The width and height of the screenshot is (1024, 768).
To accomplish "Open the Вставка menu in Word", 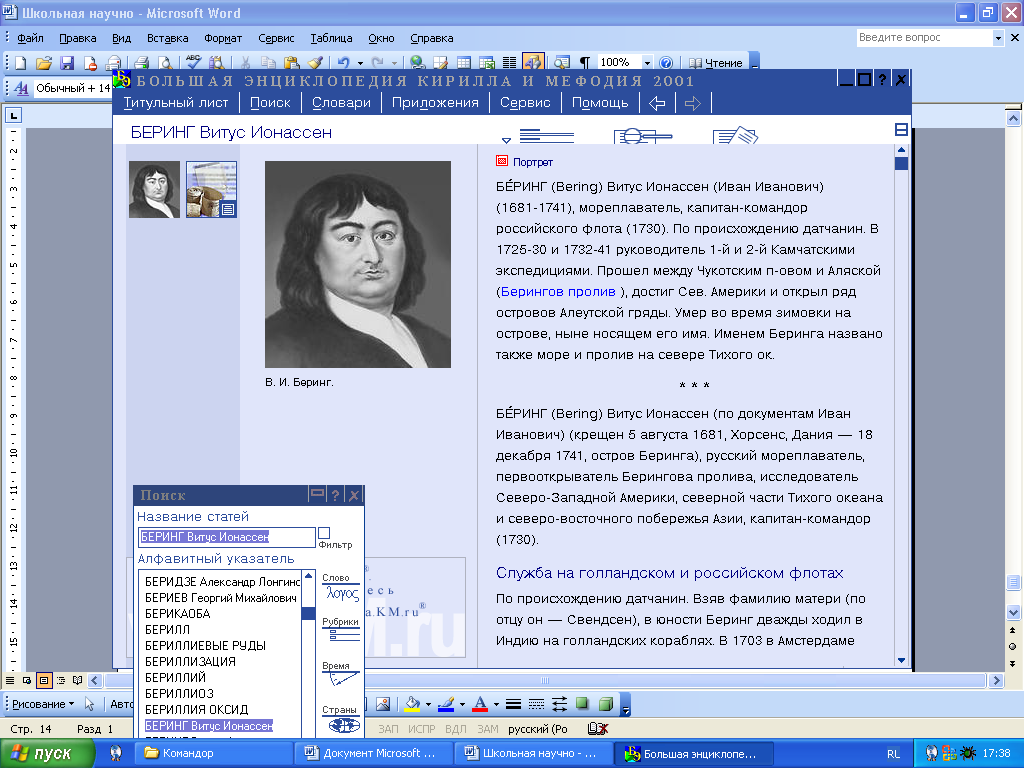I will 168,38.
